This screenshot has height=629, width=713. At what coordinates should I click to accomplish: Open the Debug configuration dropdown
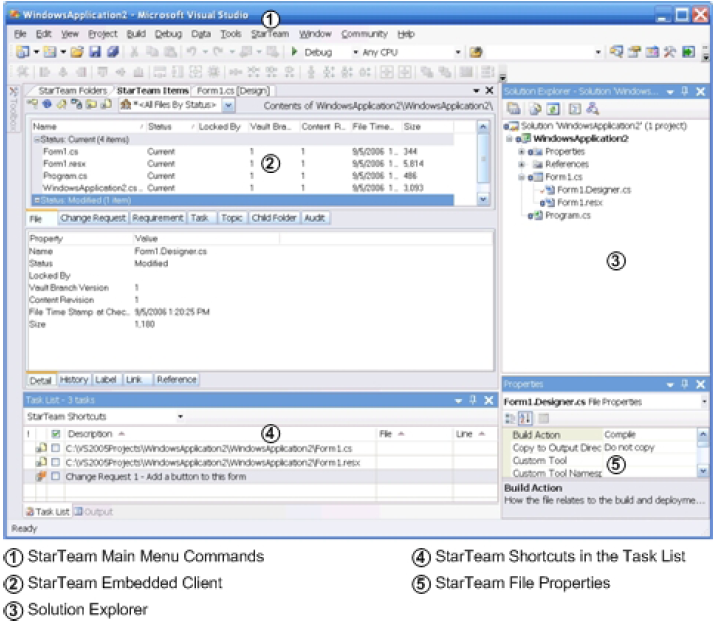pos(356,52)
